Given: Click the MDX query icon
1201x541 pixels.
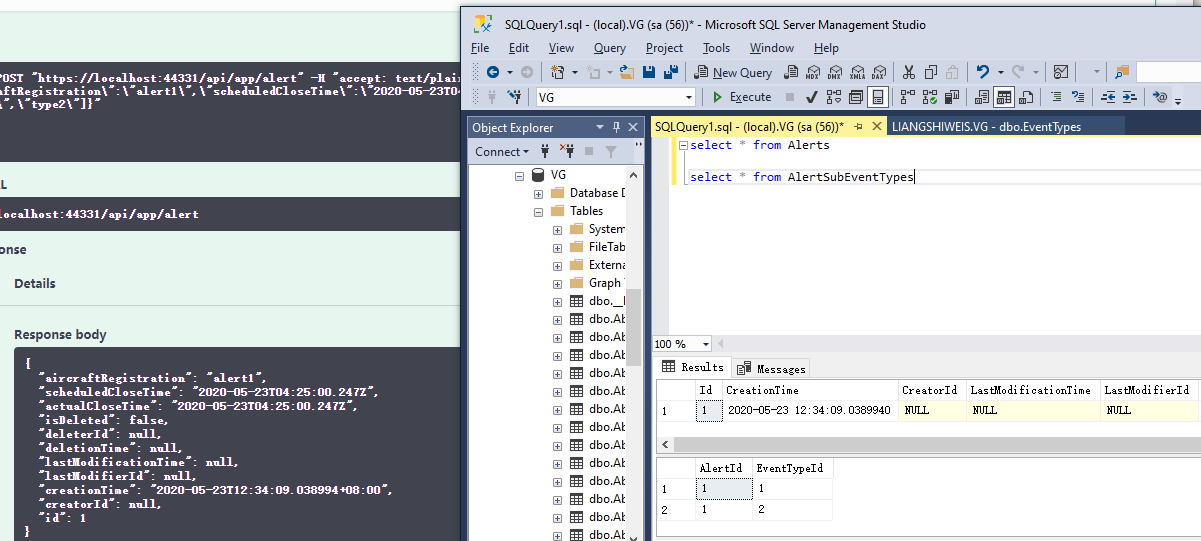Looking at the screenshot, I should 812,72.
